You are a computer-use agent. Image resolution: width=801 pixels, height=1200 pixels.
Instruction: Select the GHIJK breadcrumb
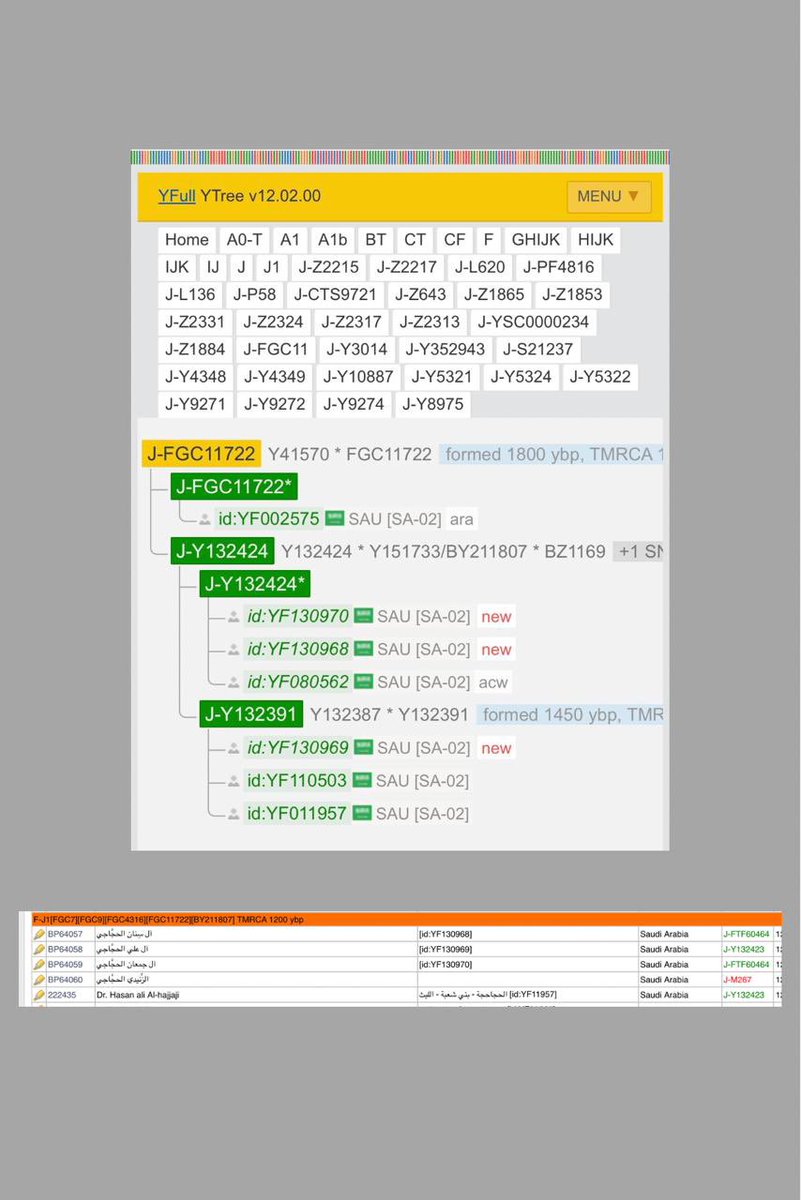pyautogui.click(x=536, y=240)
